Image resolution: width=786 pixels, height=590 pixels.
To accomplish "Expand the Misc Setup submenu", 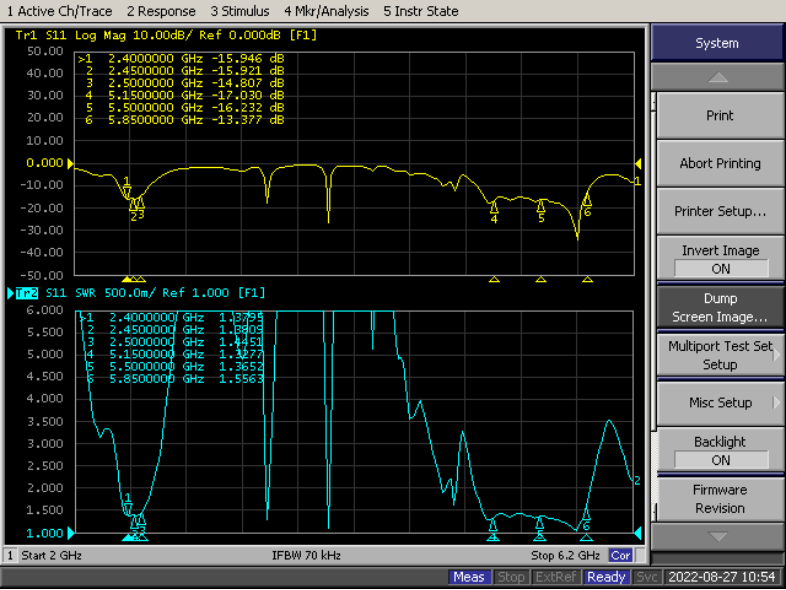I will (720, 403).
